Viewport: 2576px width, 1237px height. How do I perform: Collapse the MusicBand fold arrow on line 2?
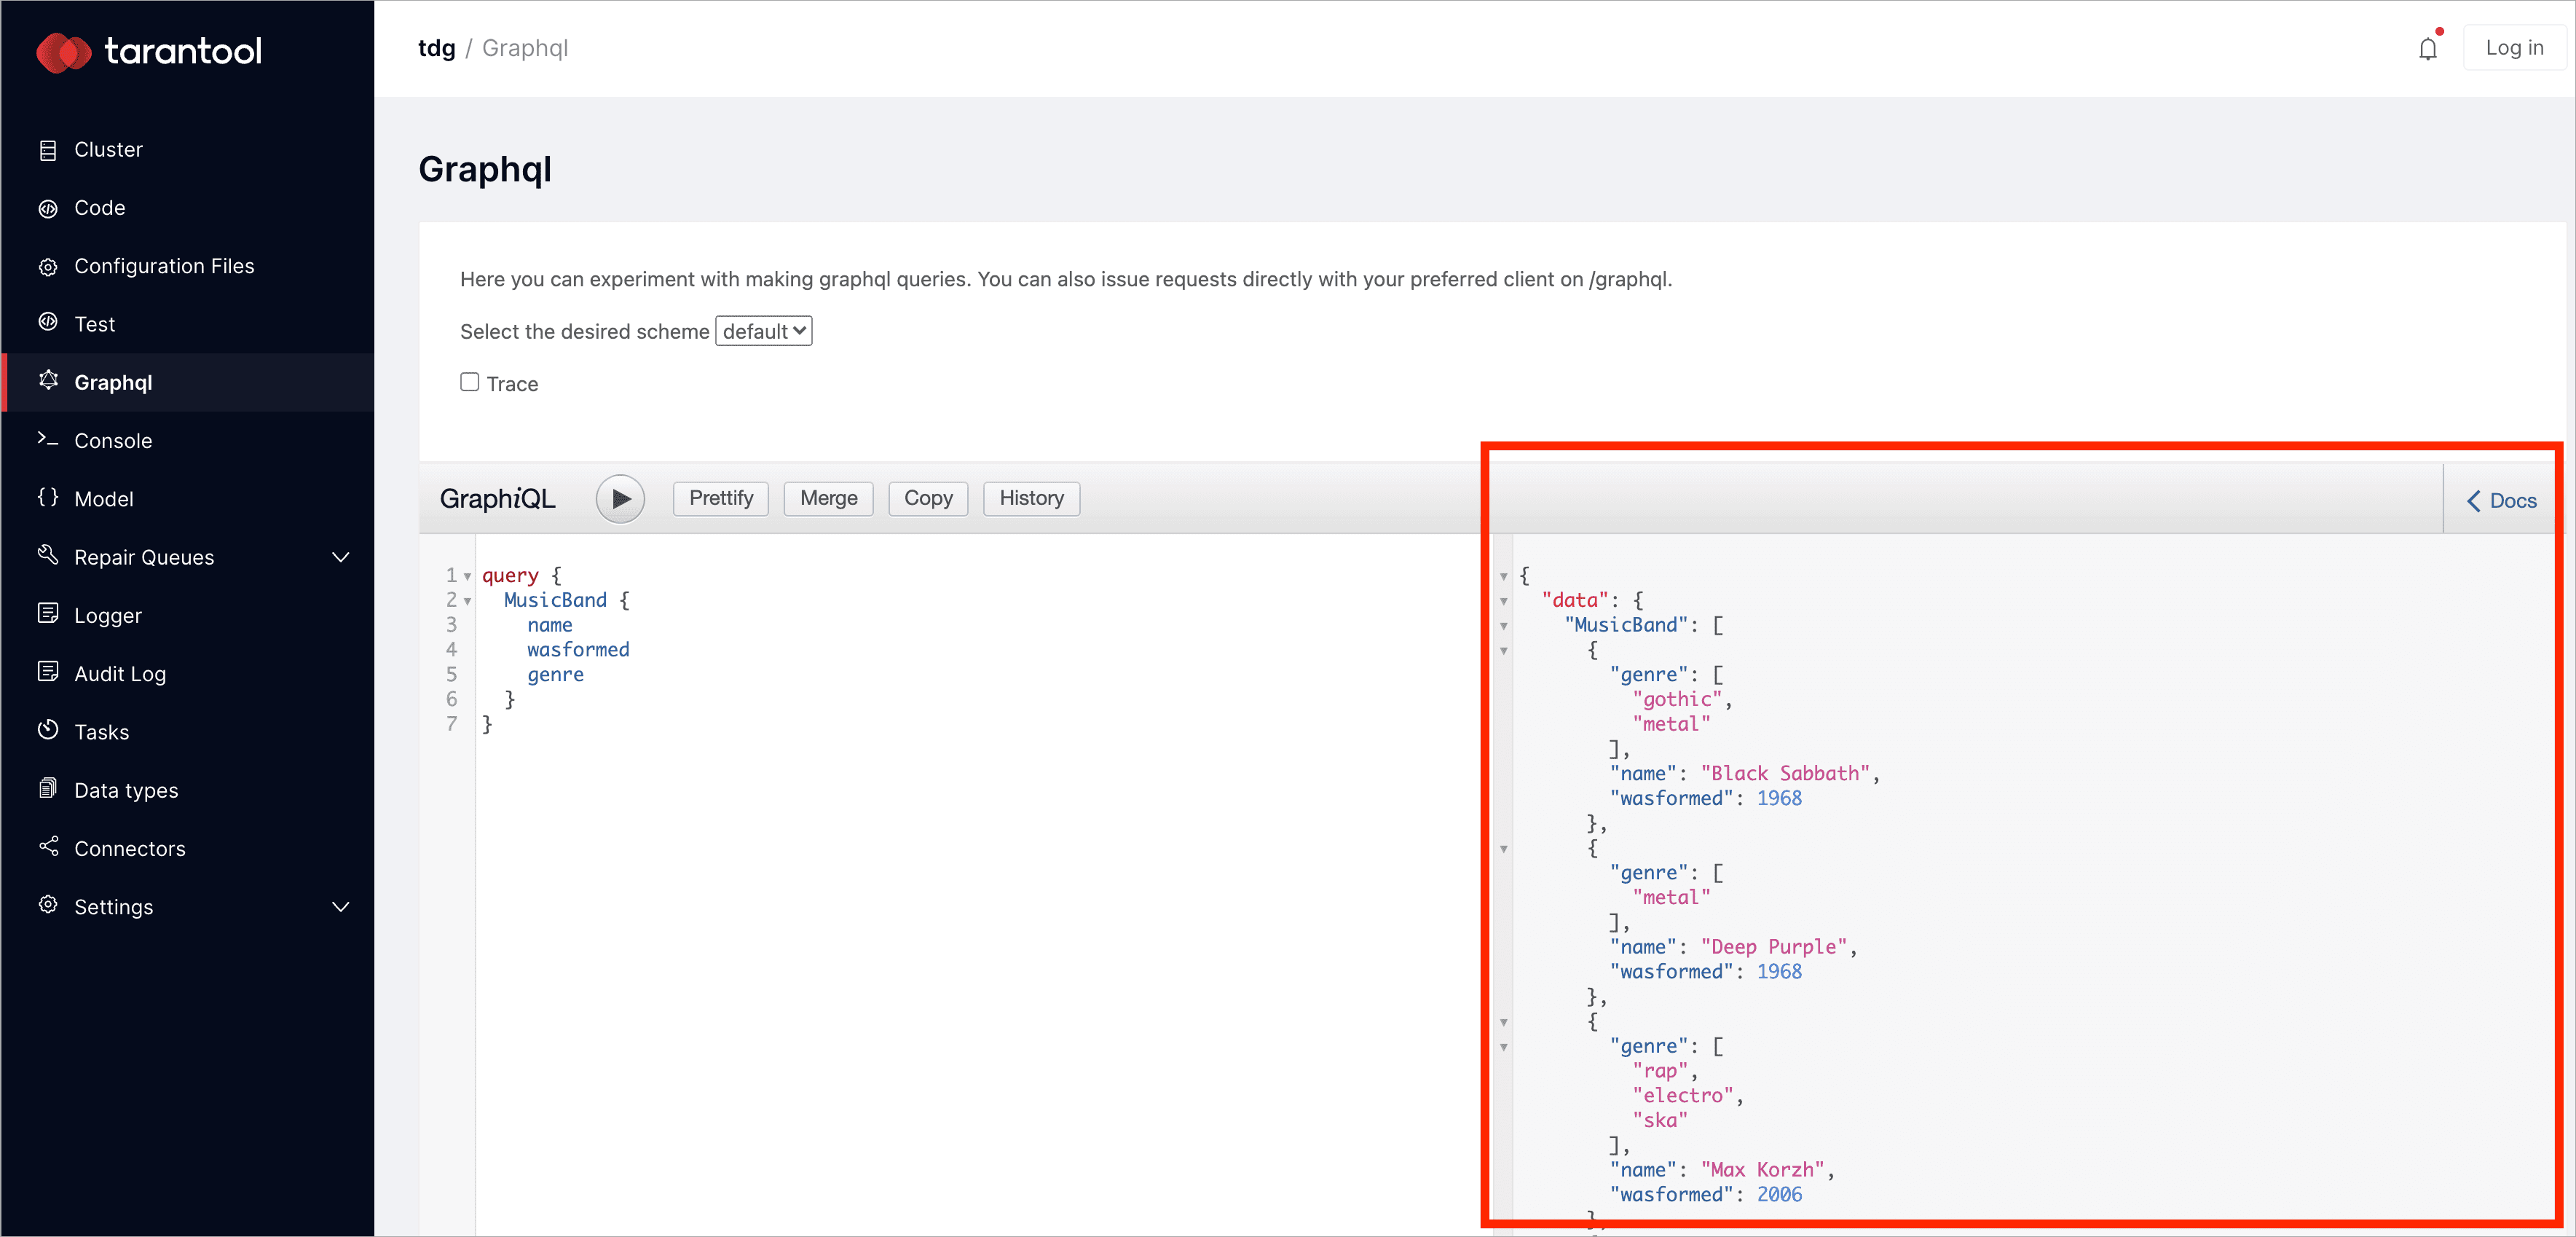pyautogui.click(x=467, y=602)
